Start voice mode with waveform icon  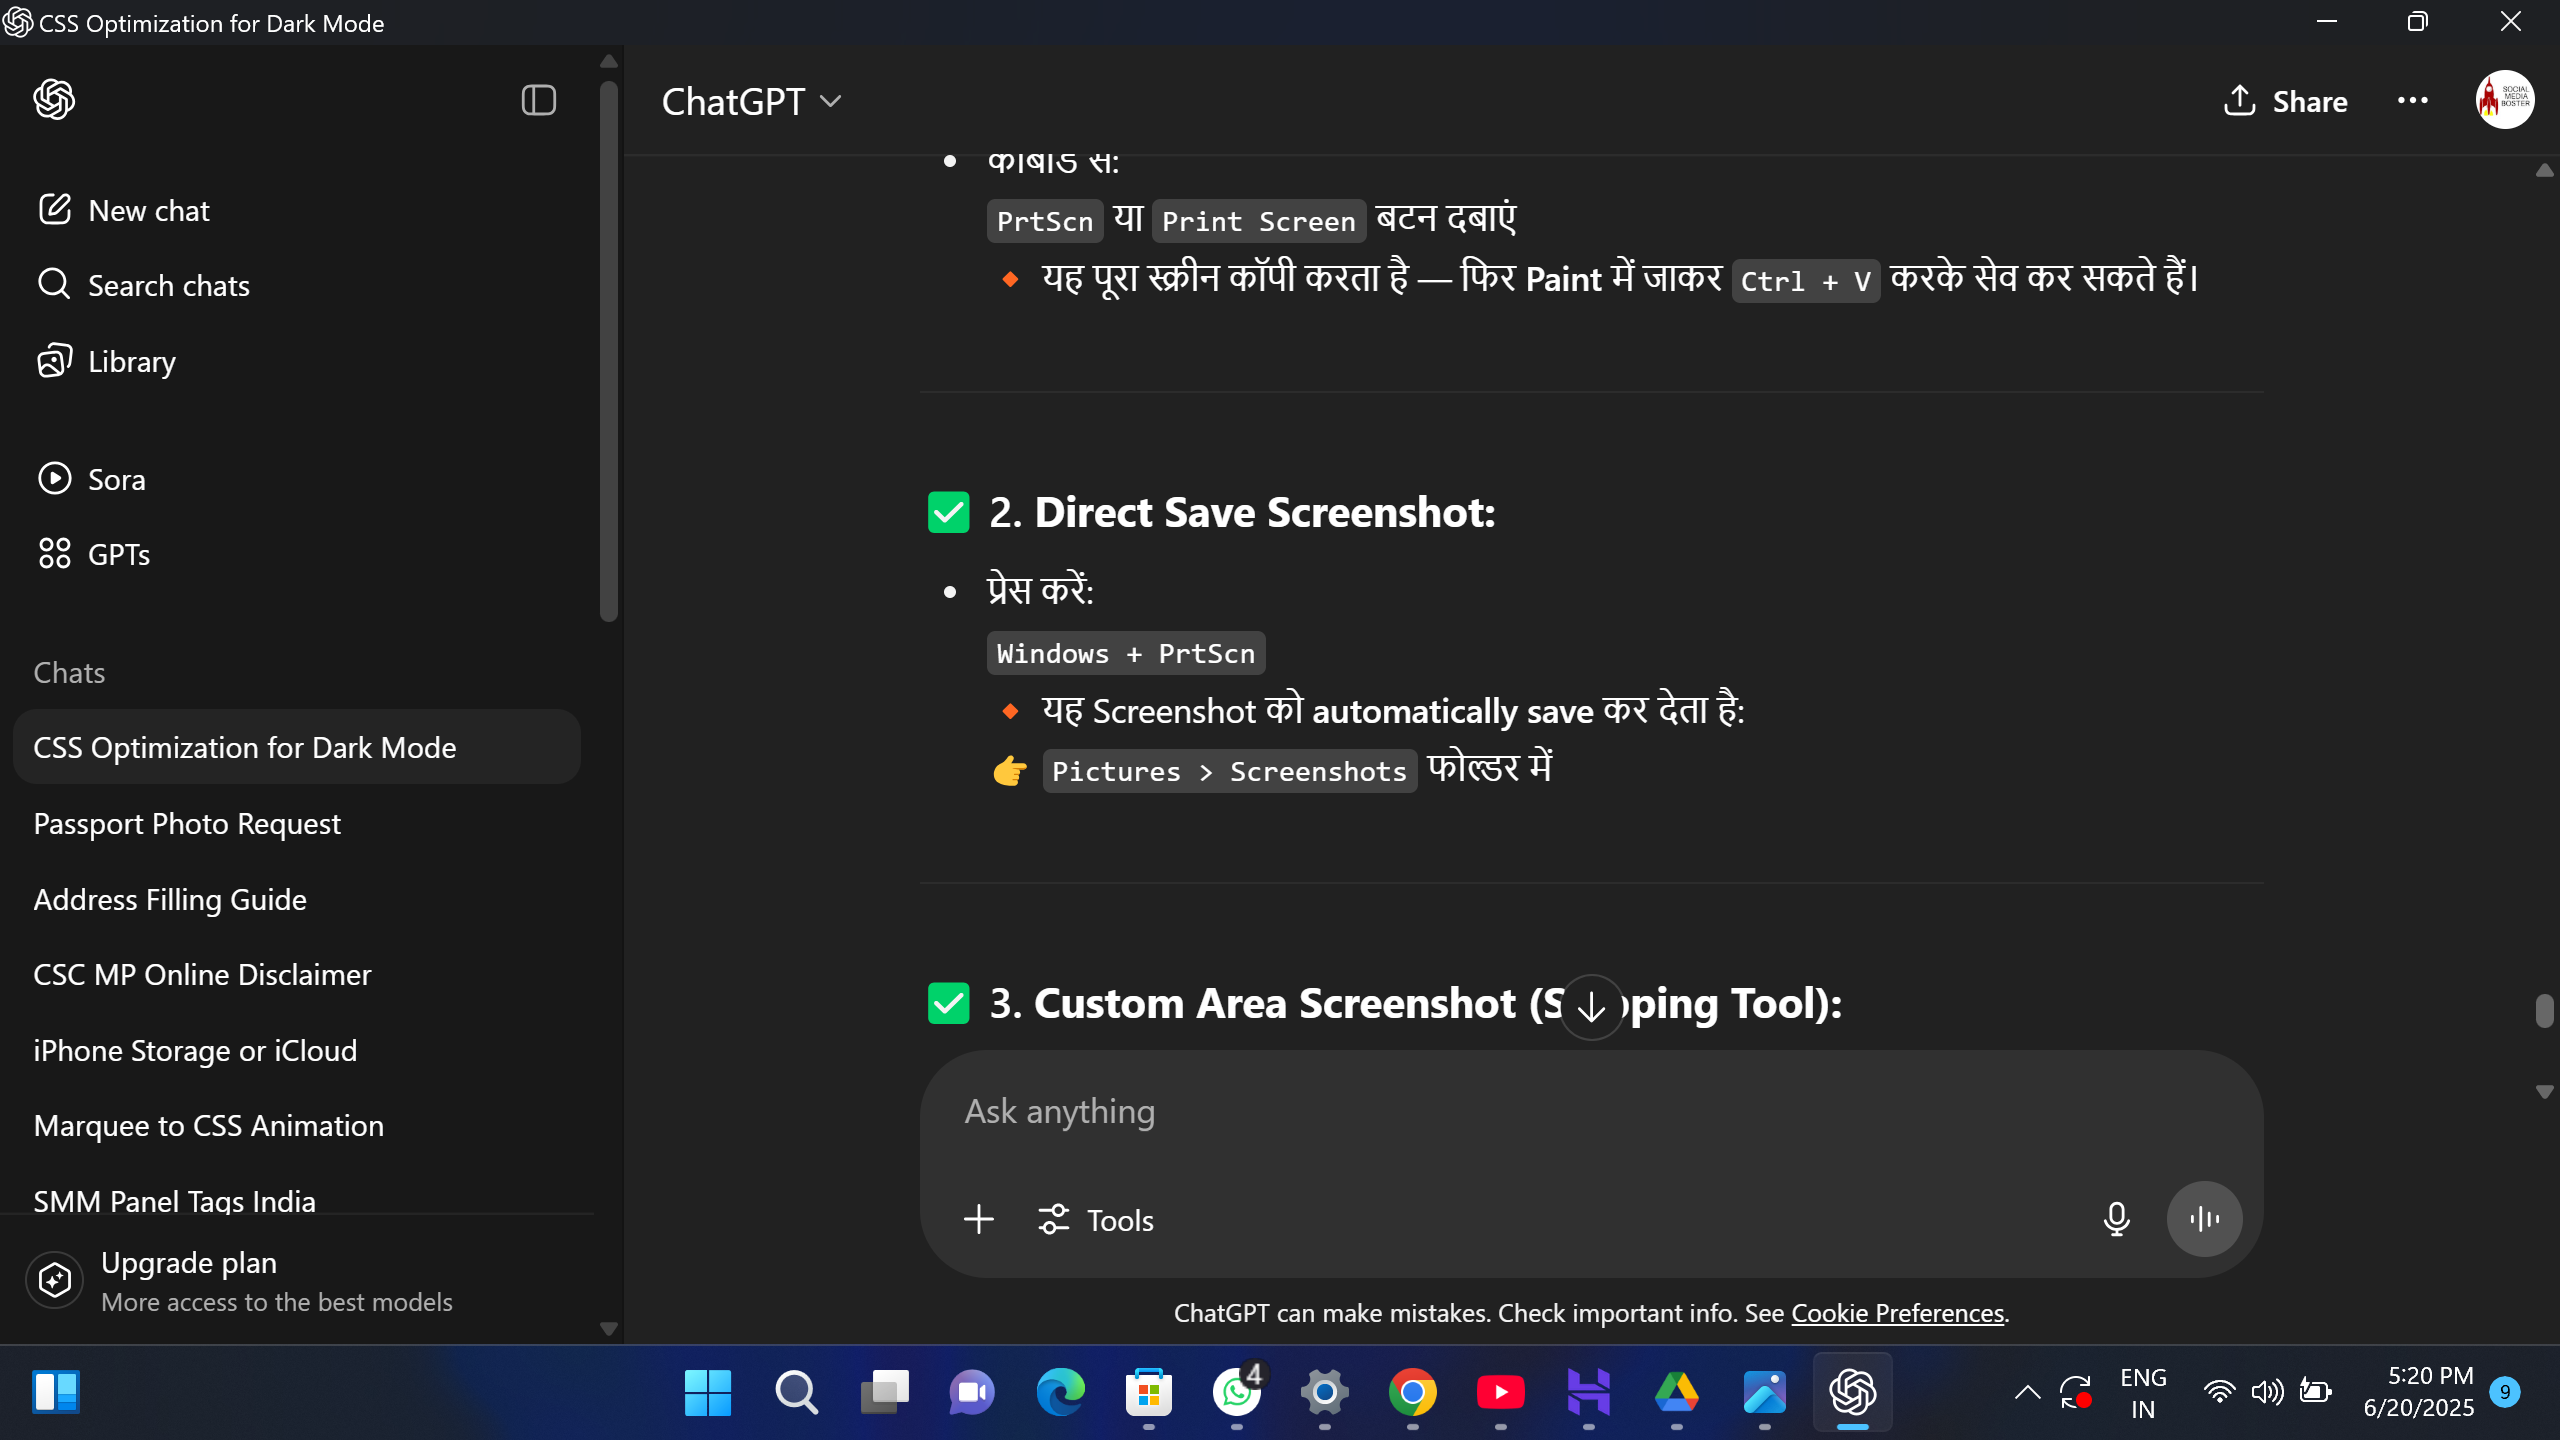(x=2204, y=1219)
